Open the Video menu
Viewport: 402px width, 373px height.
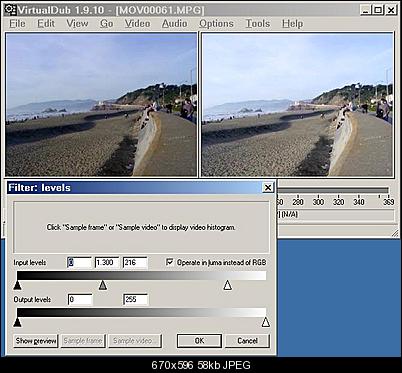[137, 24]
